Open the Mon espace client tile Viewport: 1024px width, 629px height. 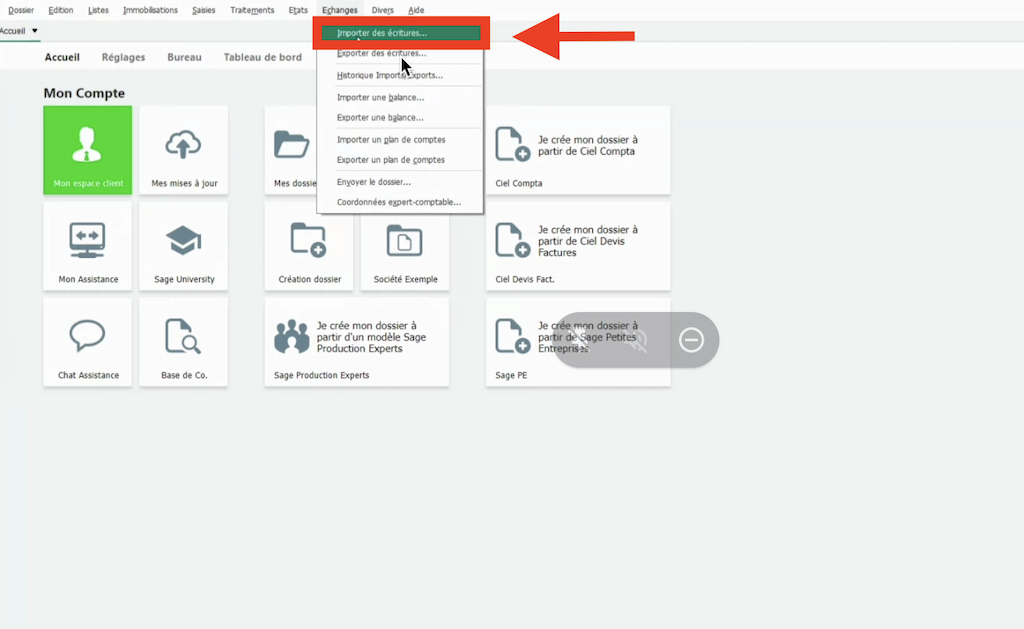tap(88, 150)
